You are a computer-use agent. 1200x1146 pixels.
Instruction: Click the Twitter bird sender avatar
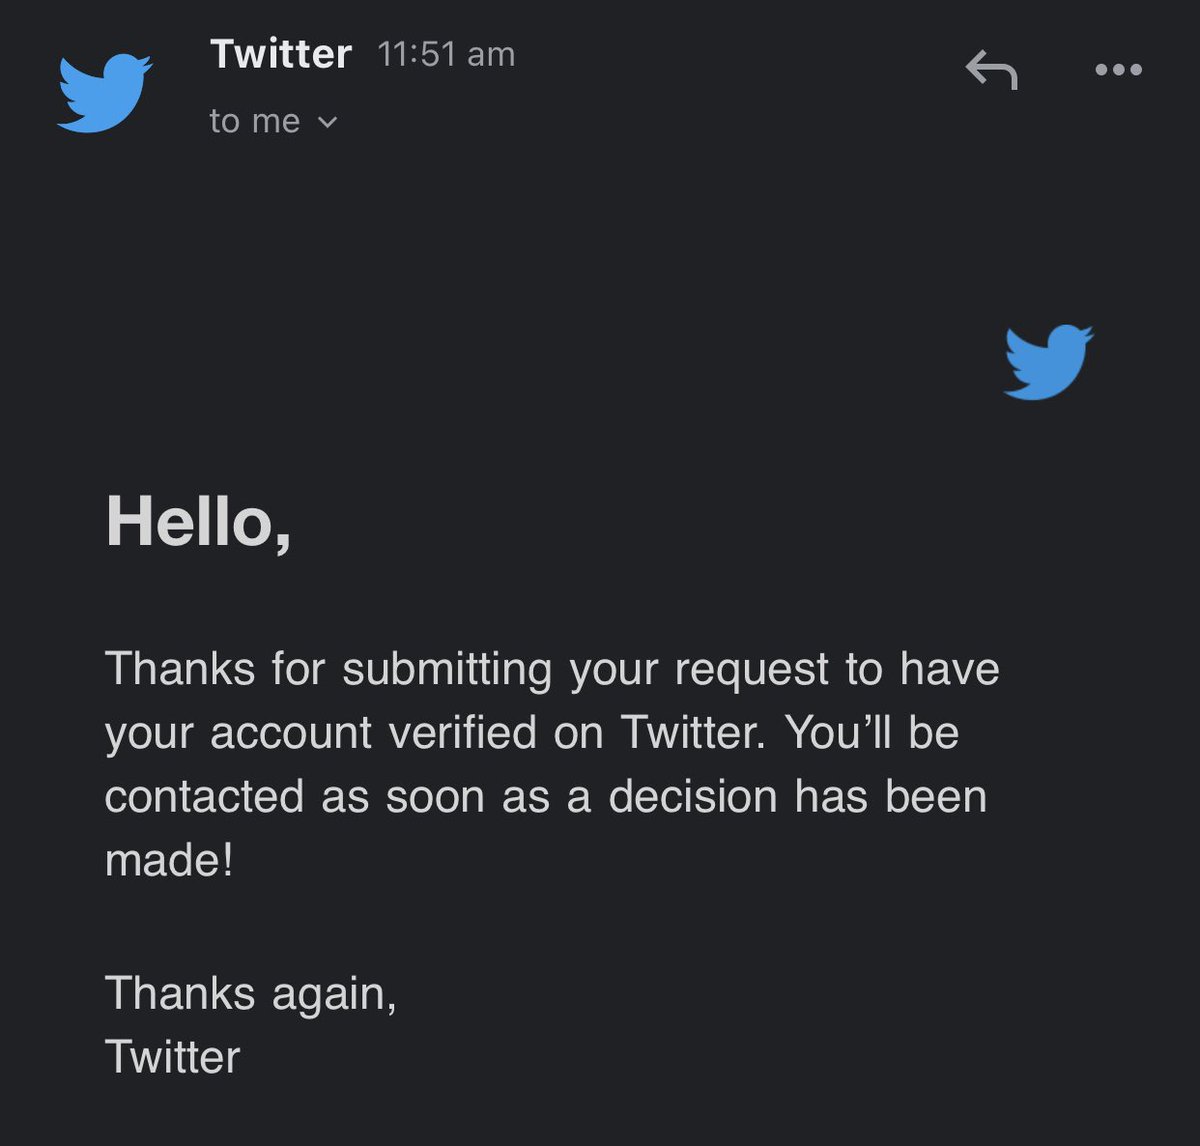pos(104,93)
